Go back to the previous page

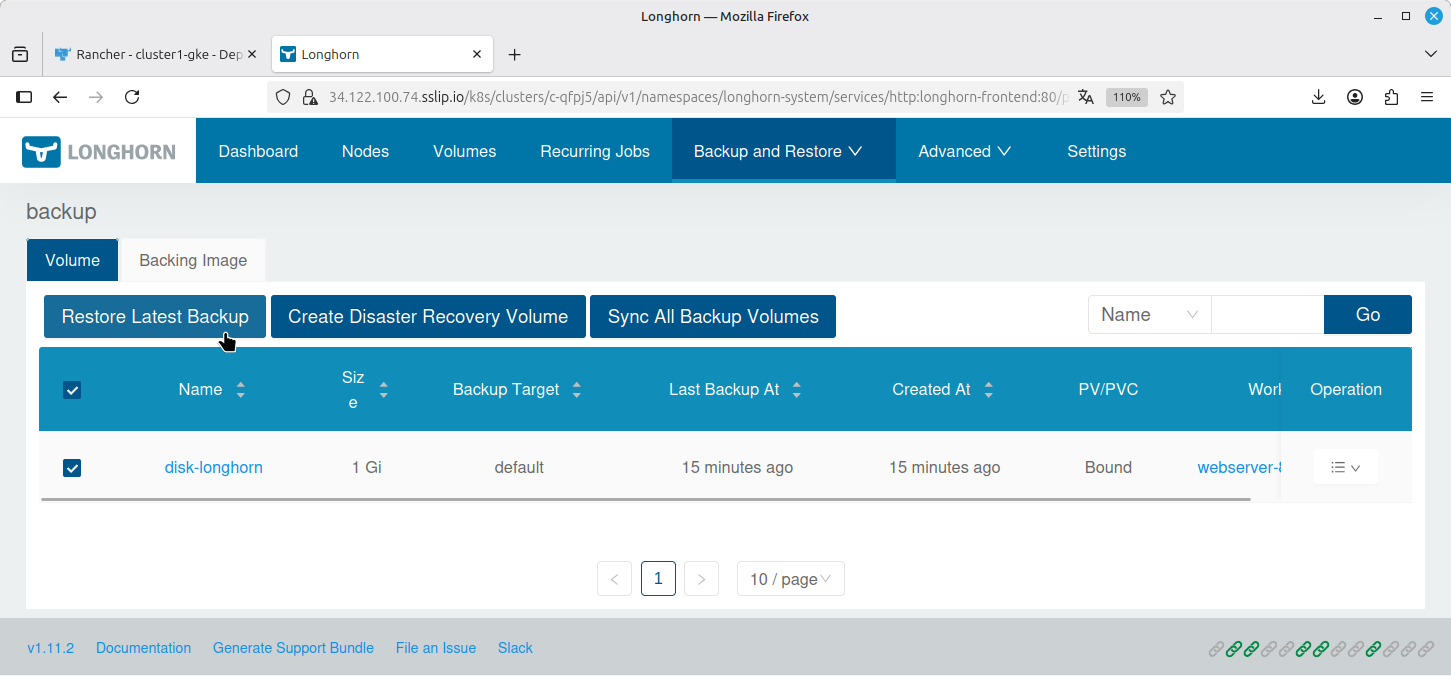(x=60, y=97)
